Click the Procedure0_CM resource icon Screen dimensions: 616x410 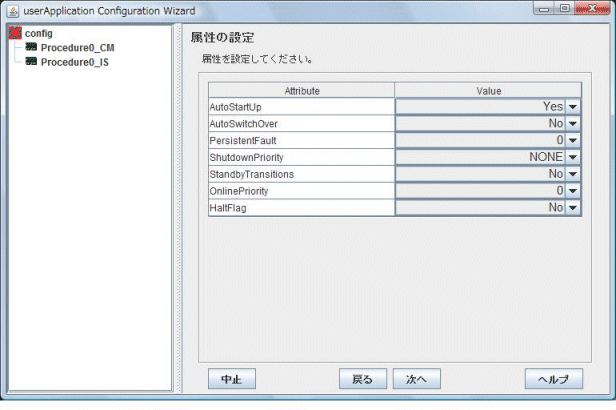click(x=31, y=47)
